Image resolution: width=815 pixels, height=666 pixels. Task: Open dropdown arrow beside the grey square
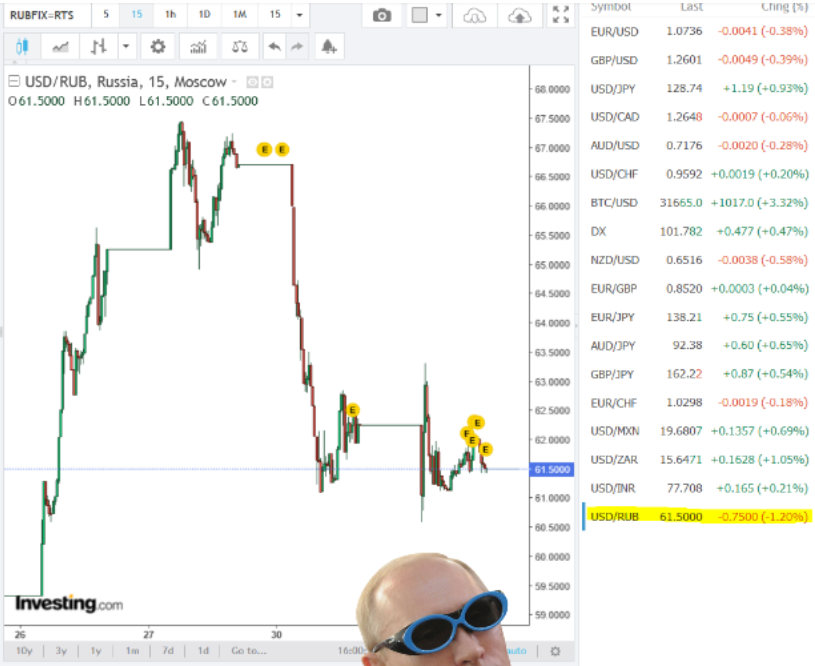point(439,16)
